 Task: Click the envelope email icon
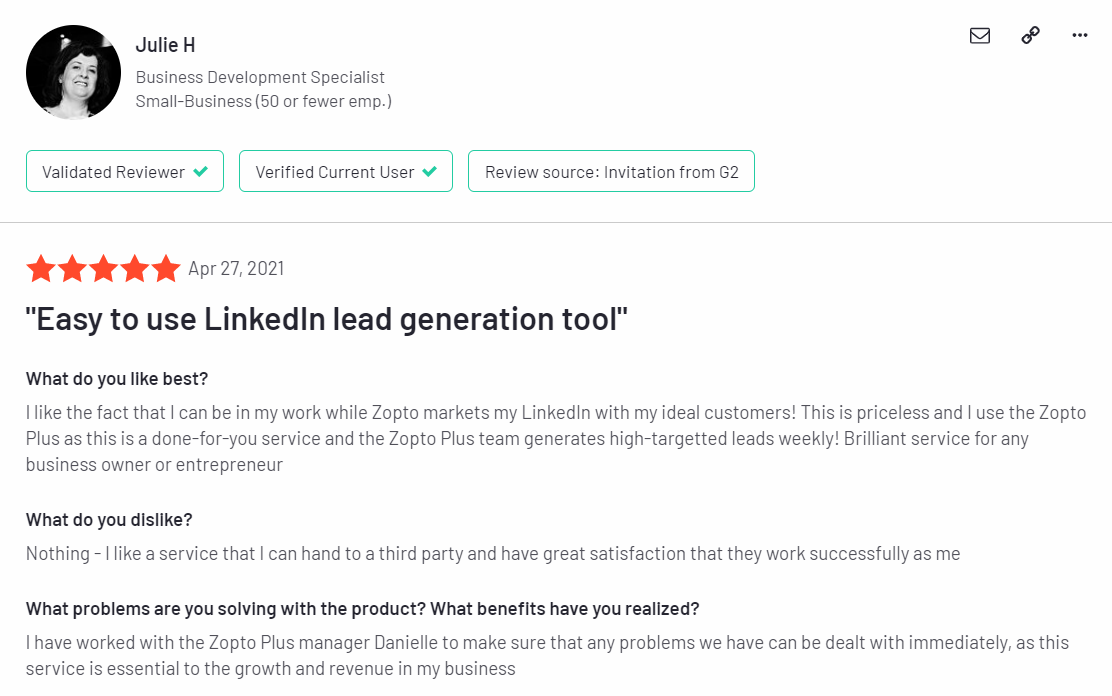[x=979, y=35]
